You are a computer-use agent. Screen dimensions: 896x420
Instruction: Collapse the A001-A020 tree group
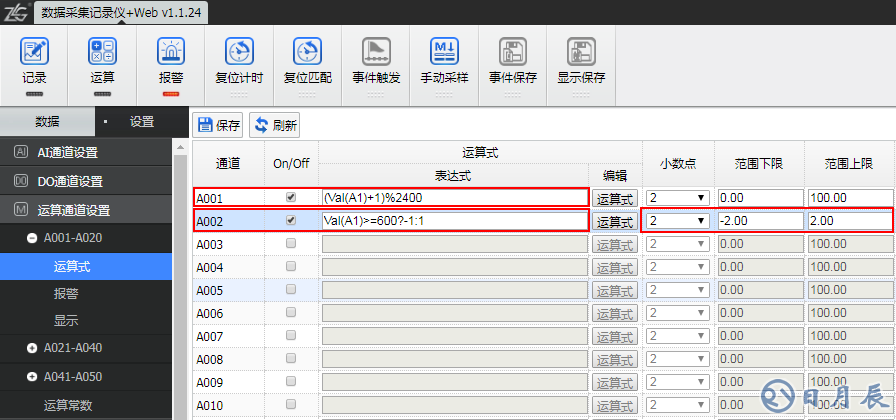[x=32, y=238]
